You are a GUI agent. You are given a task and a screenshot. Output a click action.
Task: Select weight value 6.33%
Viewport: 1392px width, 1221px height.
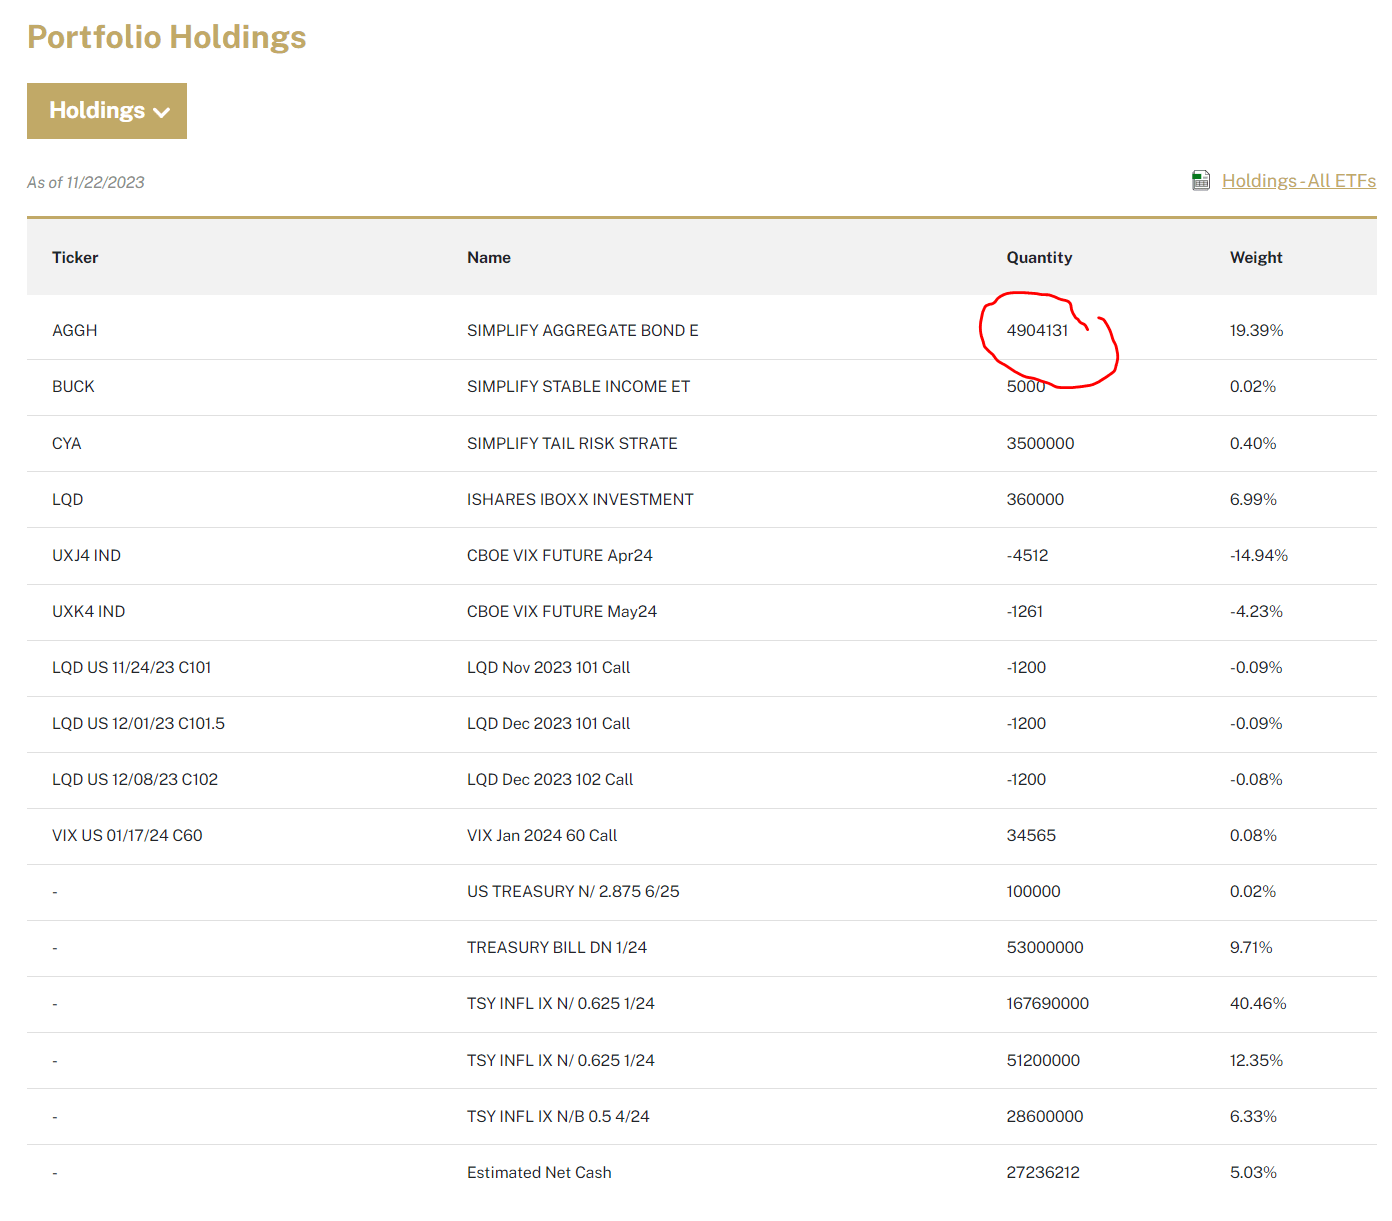tap(1253, 1116)
